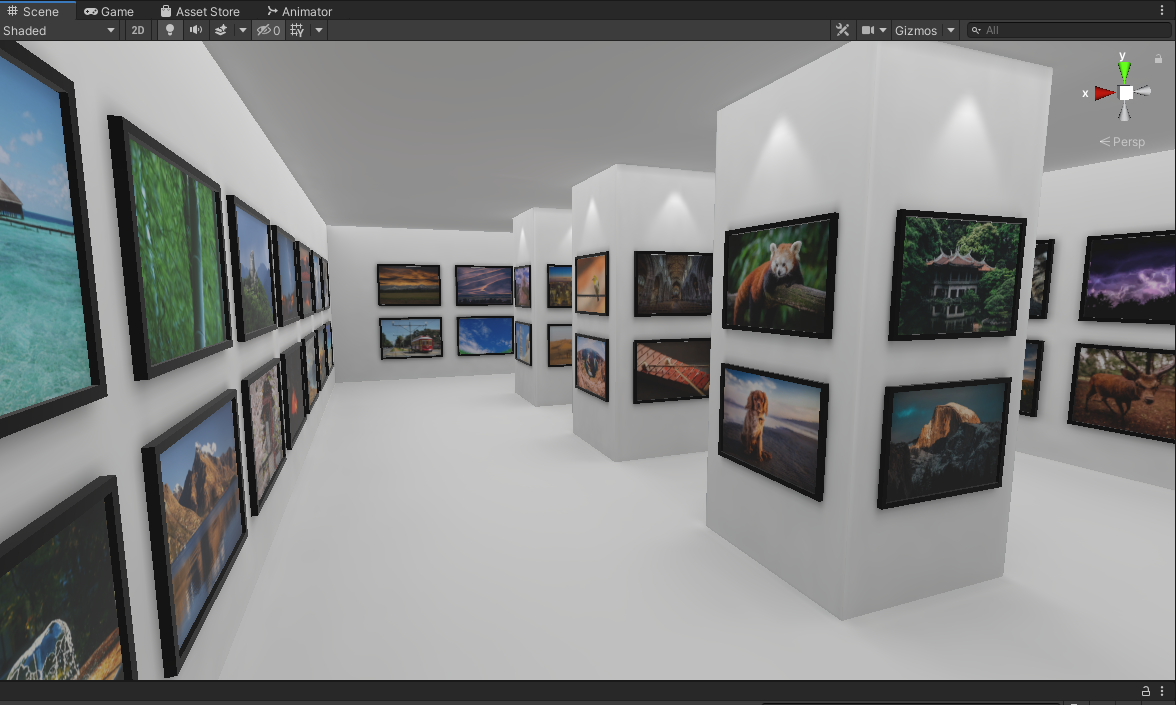
Task: Click the green Y axis of the orientation gizmo
Action: [1124, 70]
